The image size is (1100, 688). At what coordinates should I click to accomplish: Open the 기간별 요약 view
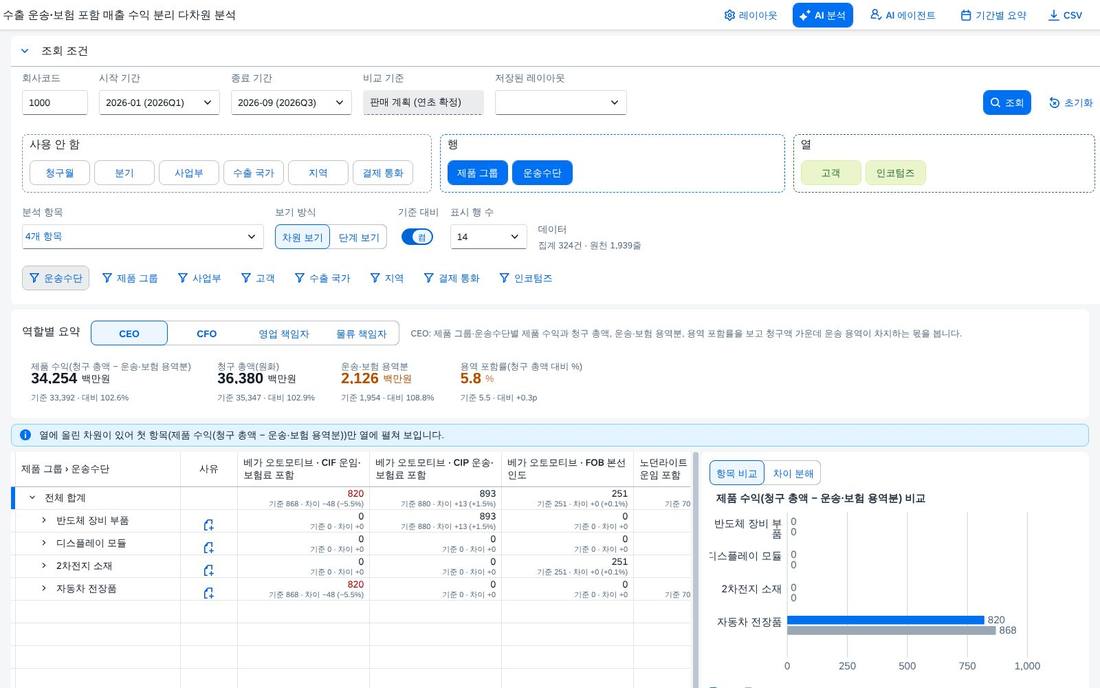click(x=993, y=15)
